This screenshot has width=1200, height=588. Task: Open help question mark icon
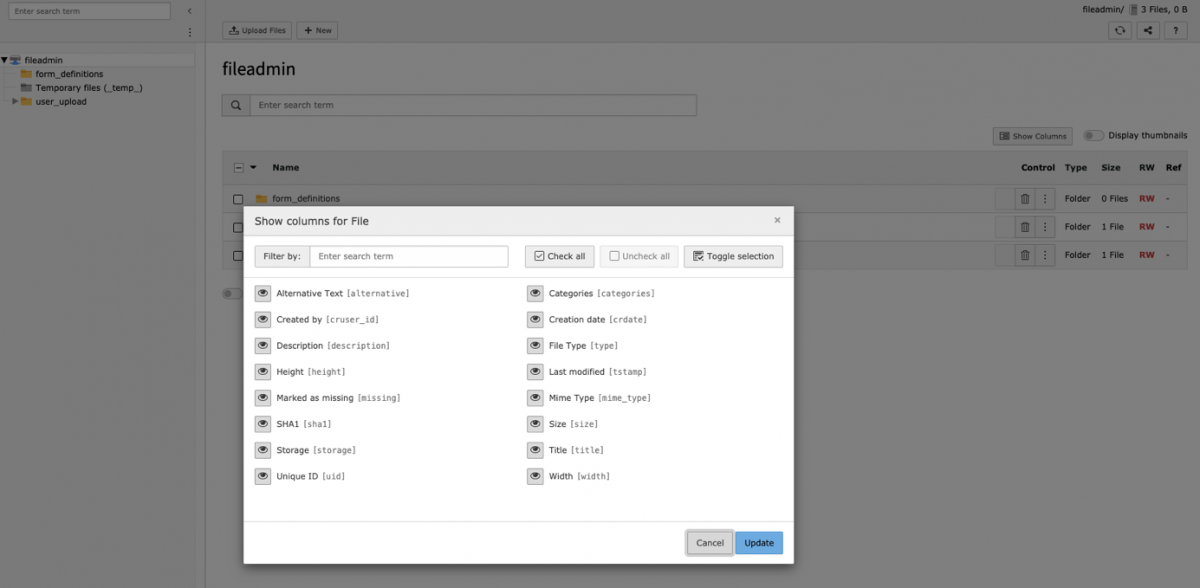point(1176,30)
